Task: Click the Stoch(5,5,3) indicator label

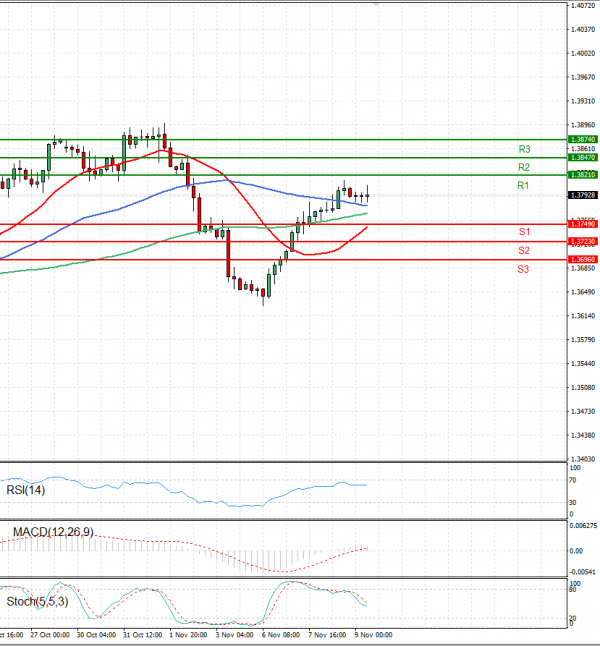Action: 38,602
